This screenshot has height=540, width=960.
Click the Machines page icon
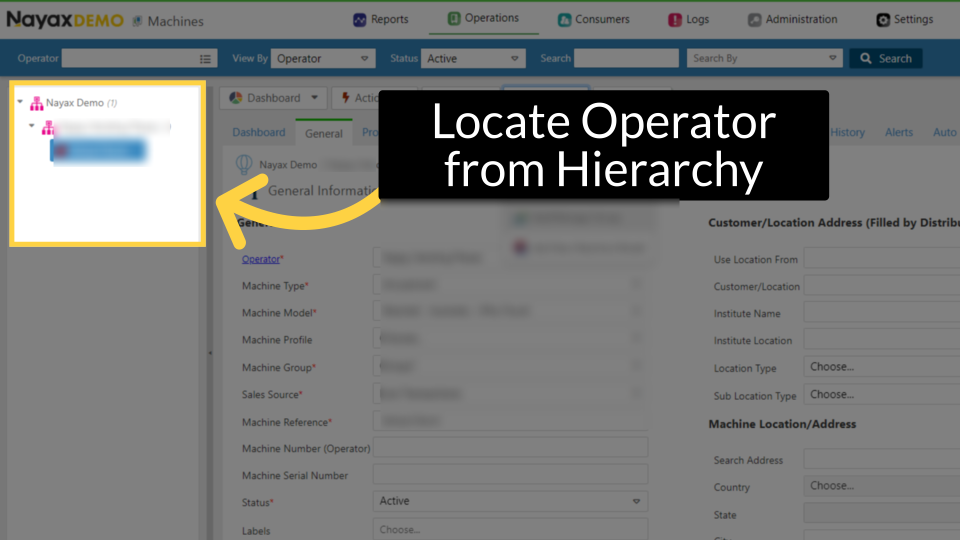pyautogui.click(x=138, y=21)
